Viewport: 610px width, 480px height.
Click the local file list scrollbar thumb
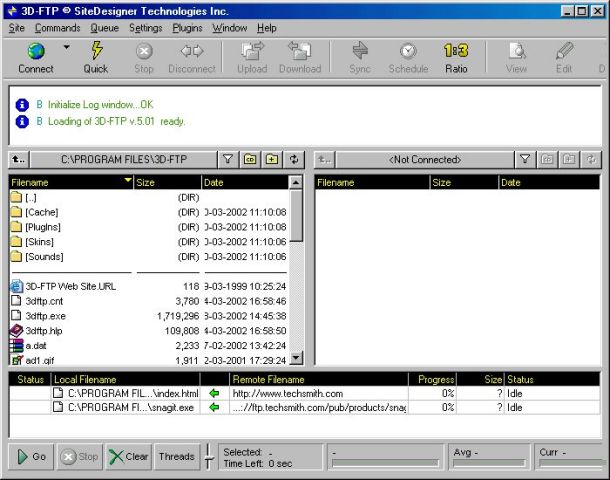(x=296, y=216)
